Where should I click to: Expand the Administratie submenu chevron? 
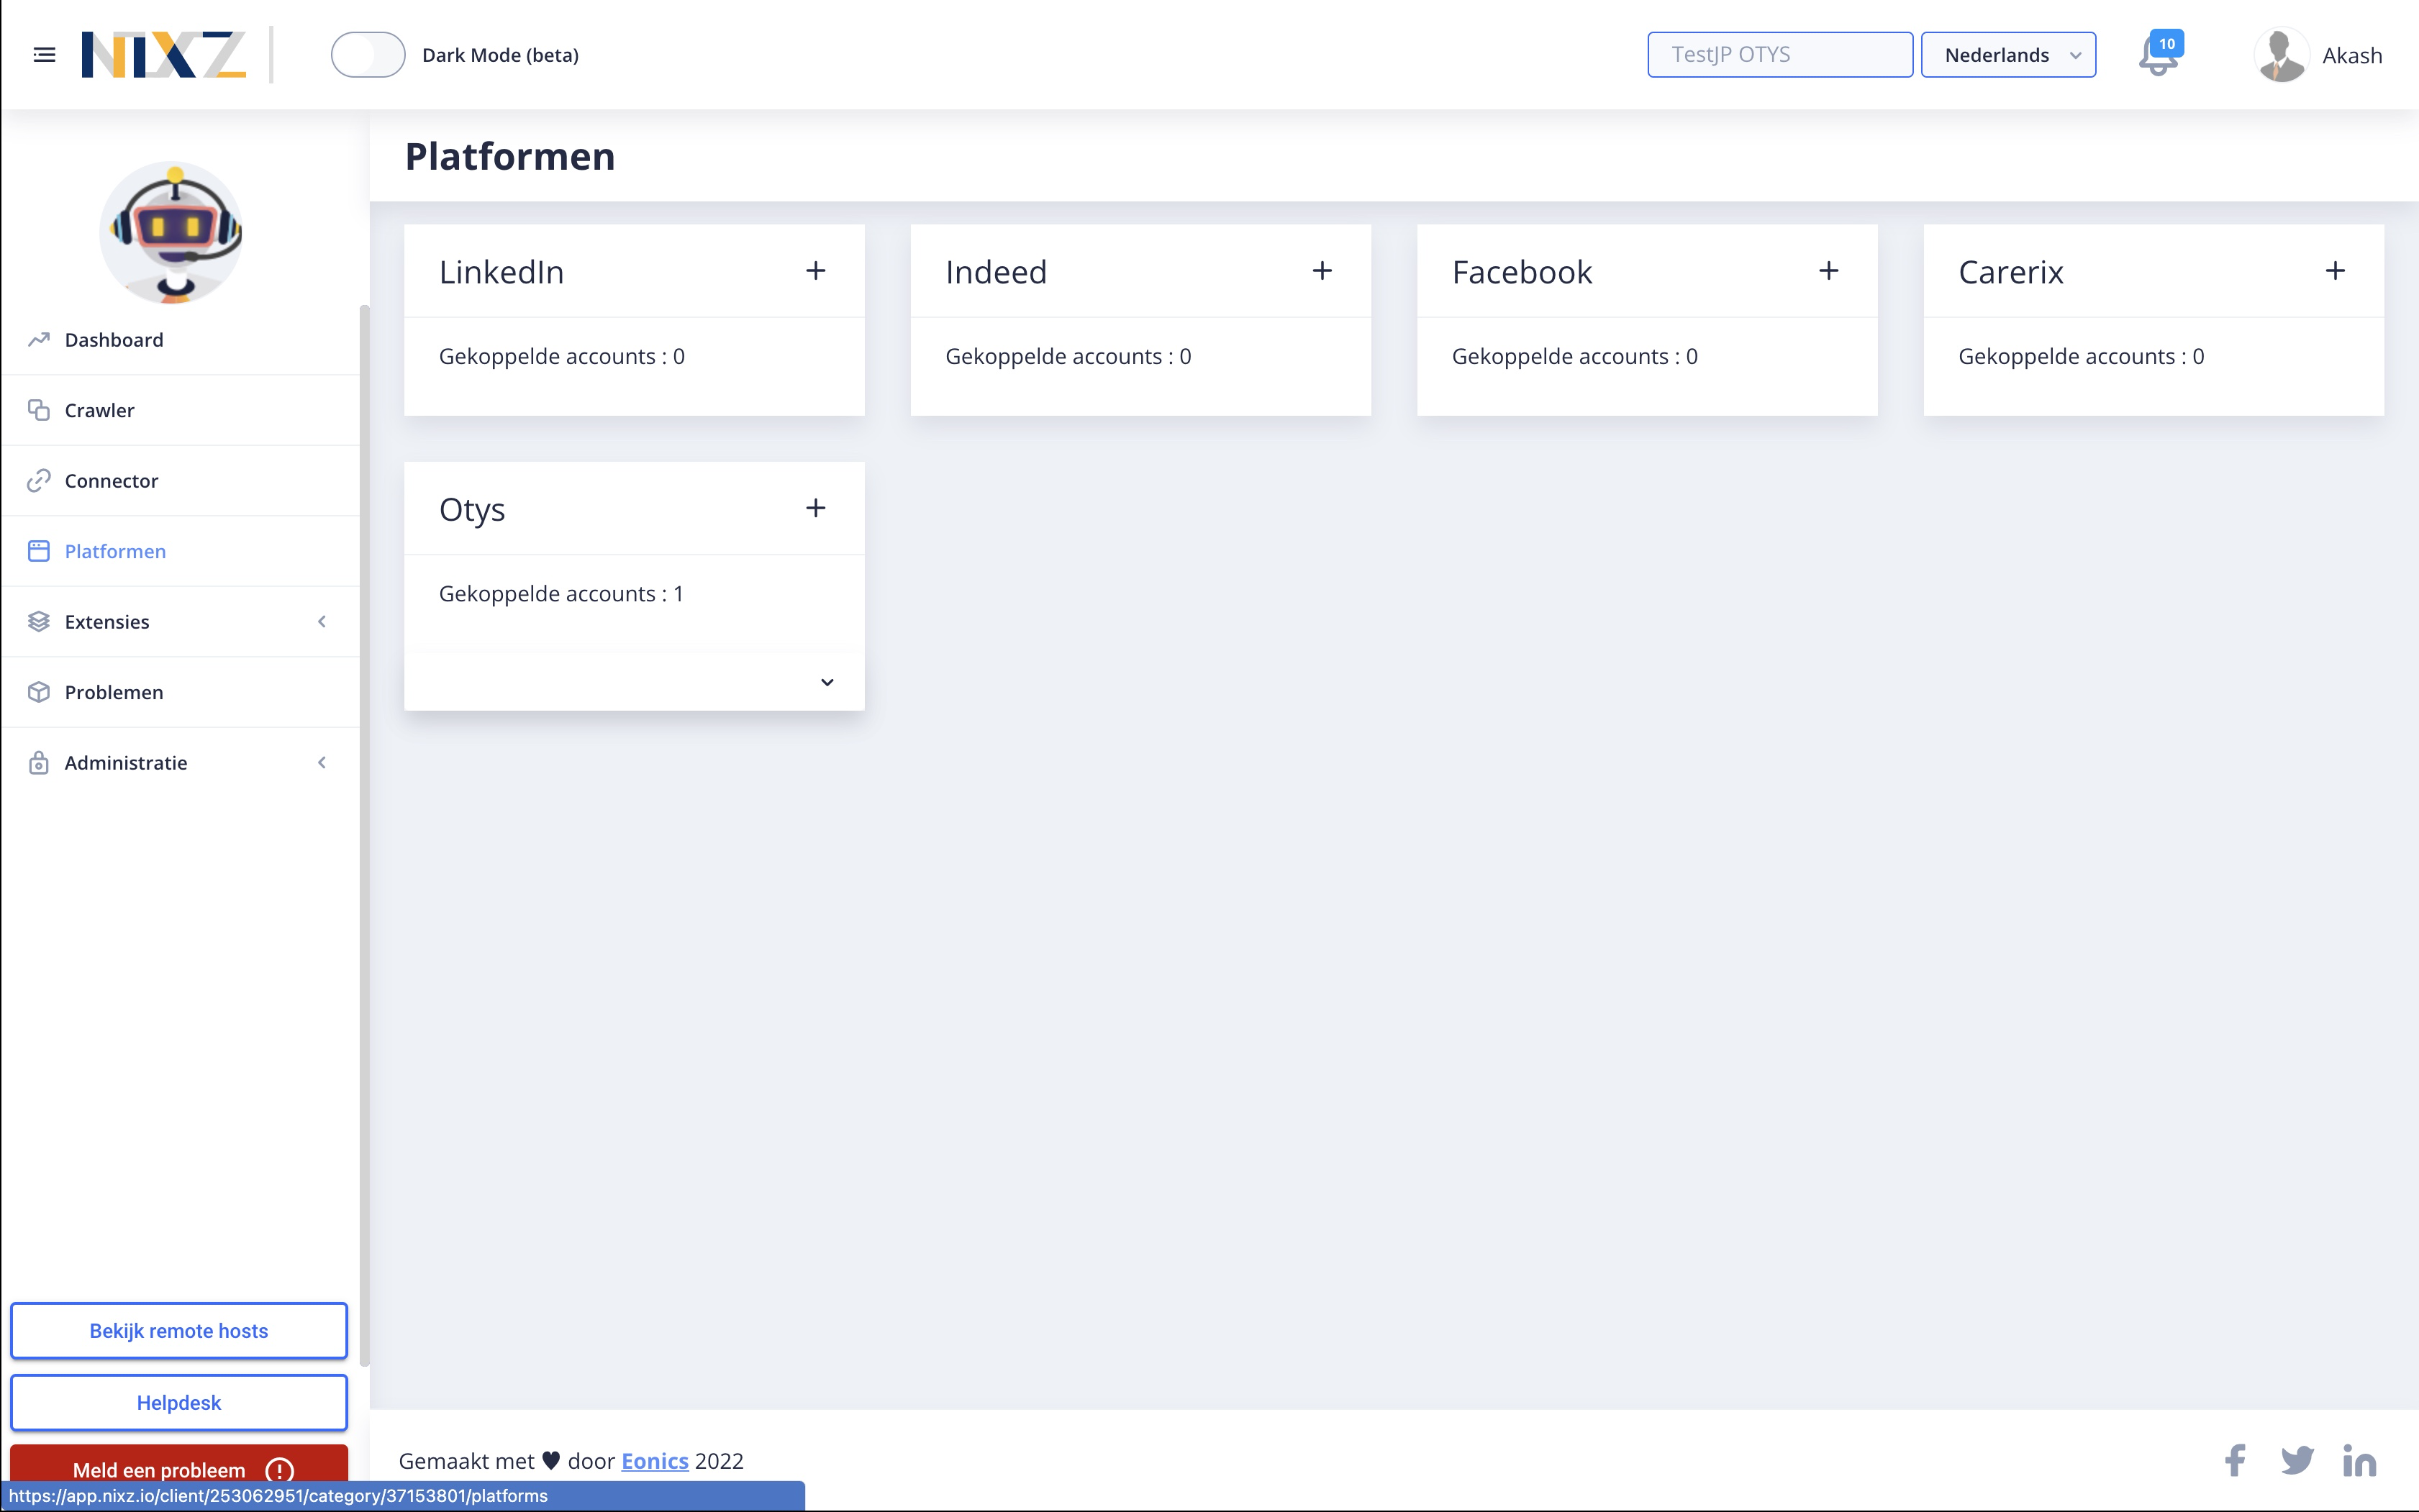[x=322, y=763]
